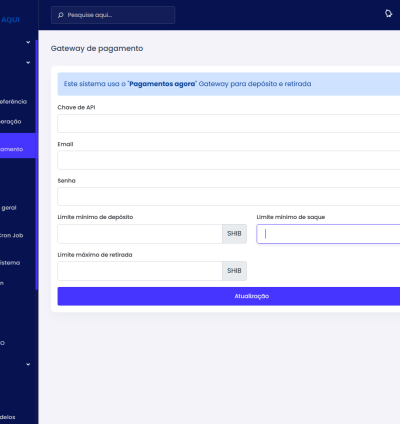Open the Cron Job sidebar item

pos(12,235)
